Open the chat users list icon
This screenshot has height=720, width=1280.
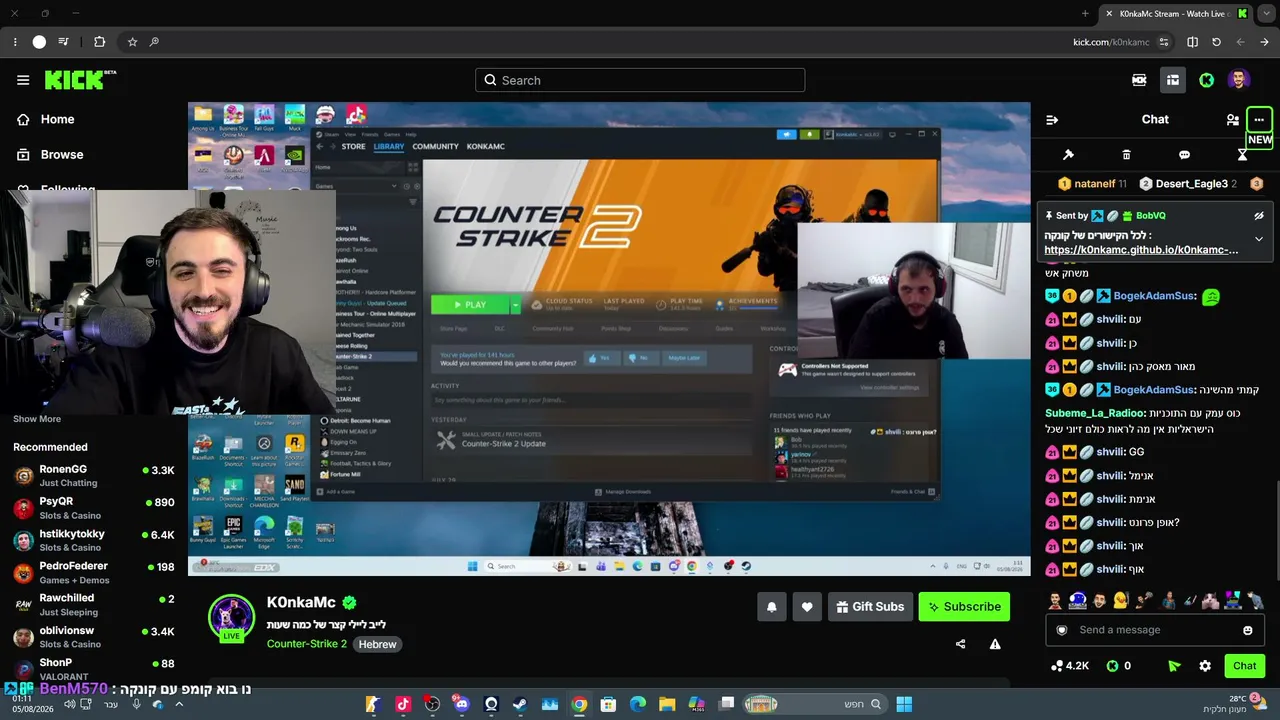pos(1232,120)
